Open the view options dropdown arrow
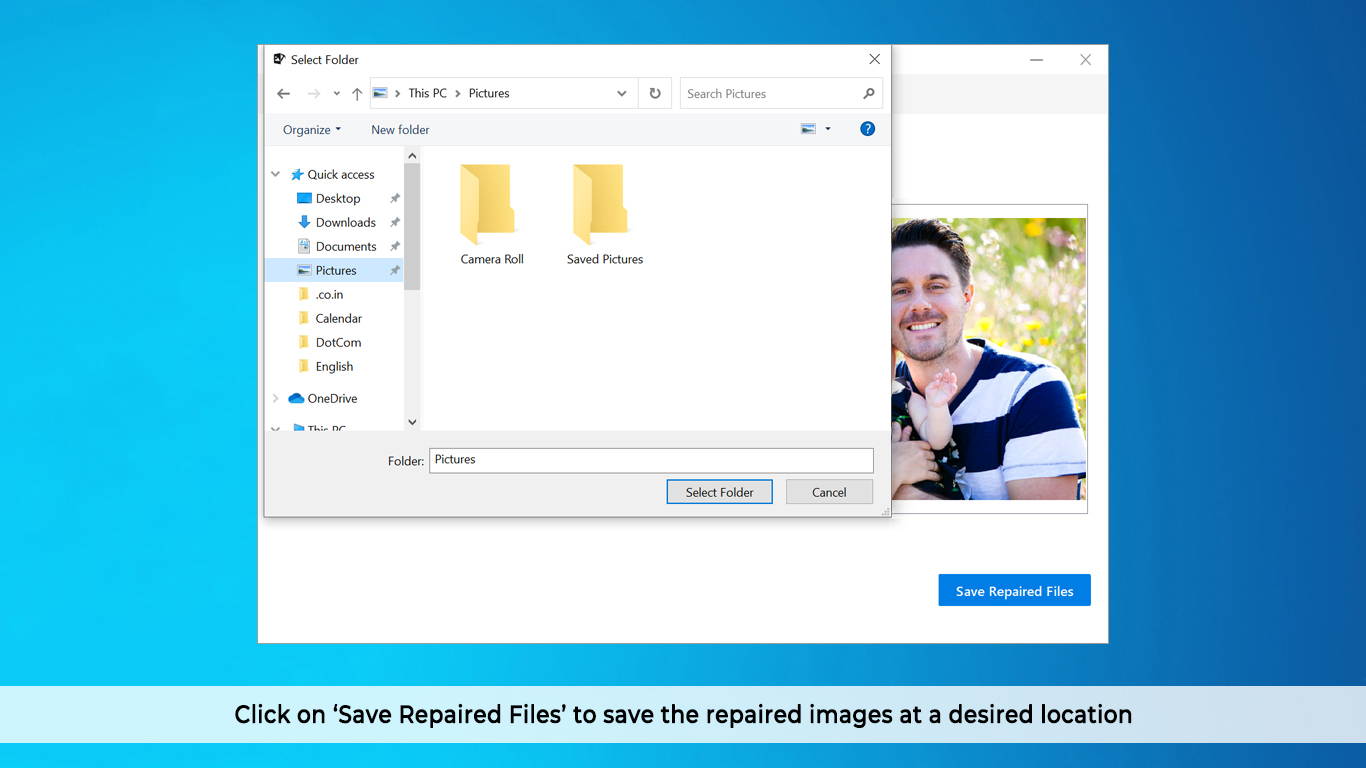 tap(828, 129)
